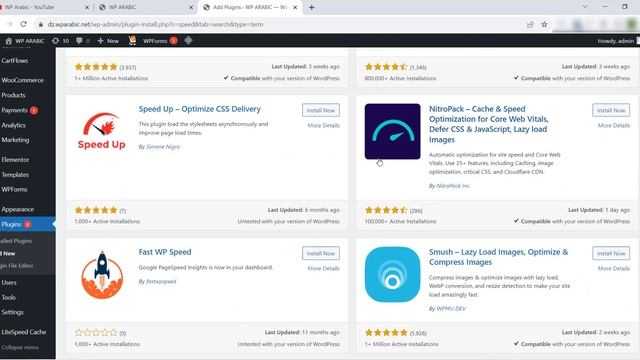Open the cart icon in admin bar
640x360 pixels.
tap(132, 40)
